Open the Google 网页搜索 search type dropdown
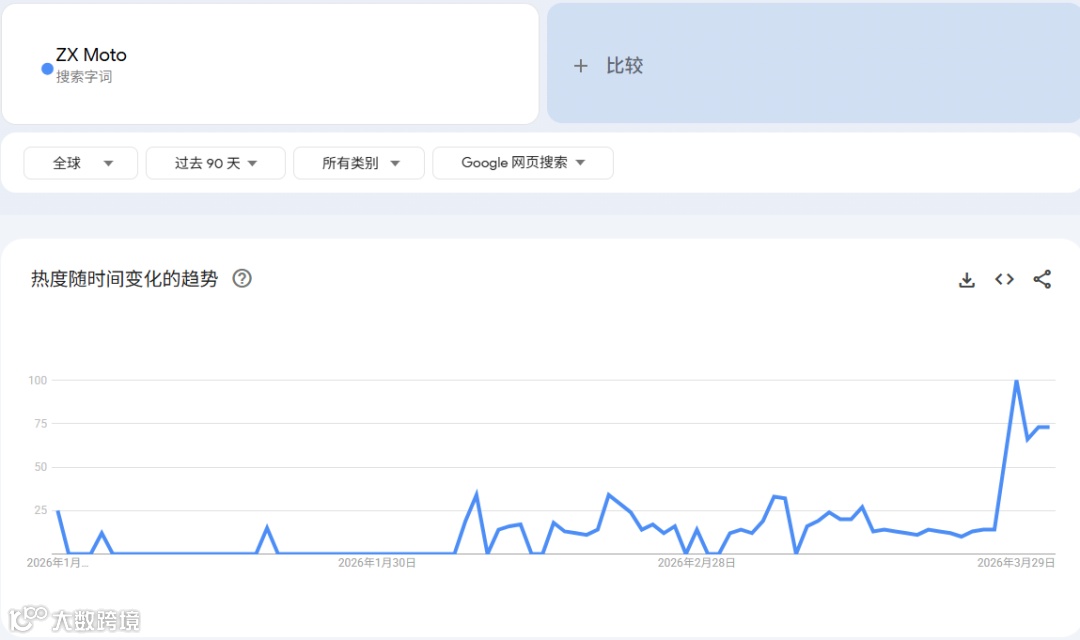Screen dimensions: 1080x640 [523, 163]
